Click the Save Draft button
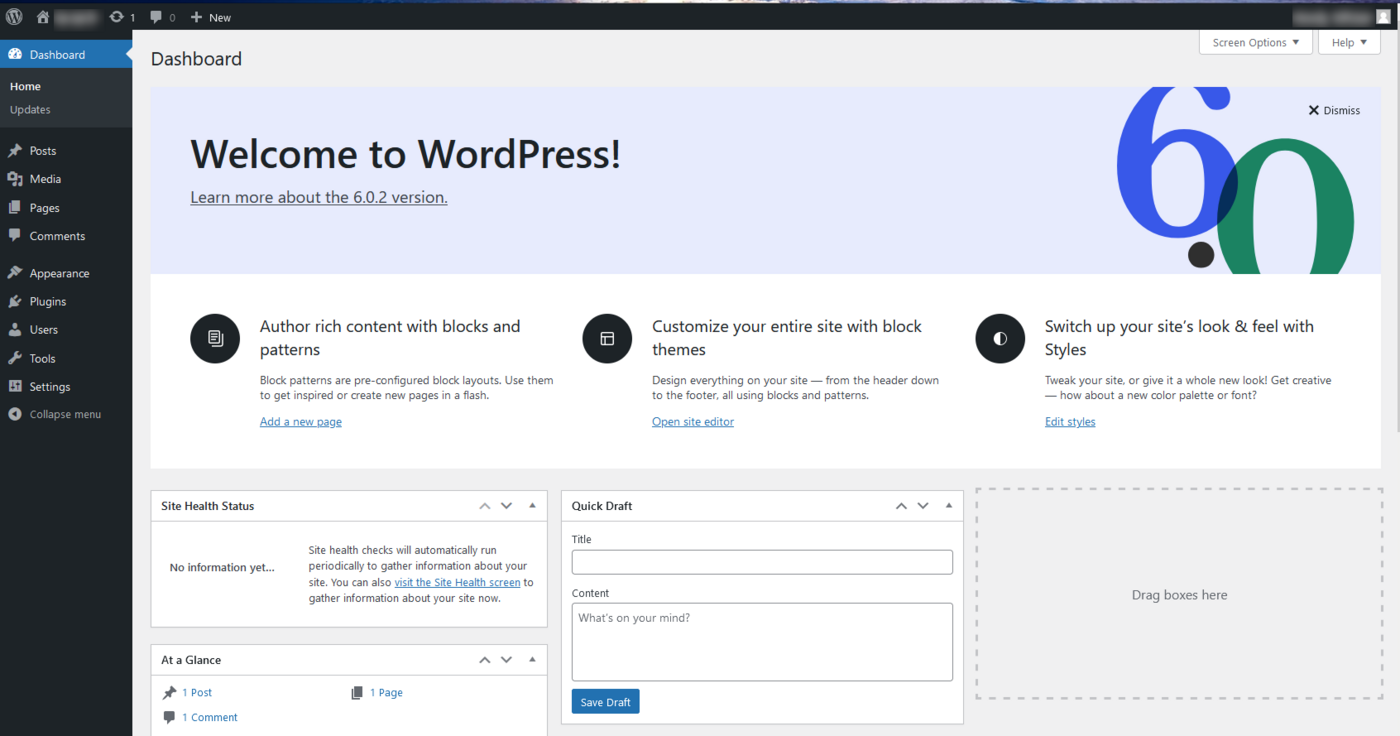 pyautogui.click(x=605, y=702)
